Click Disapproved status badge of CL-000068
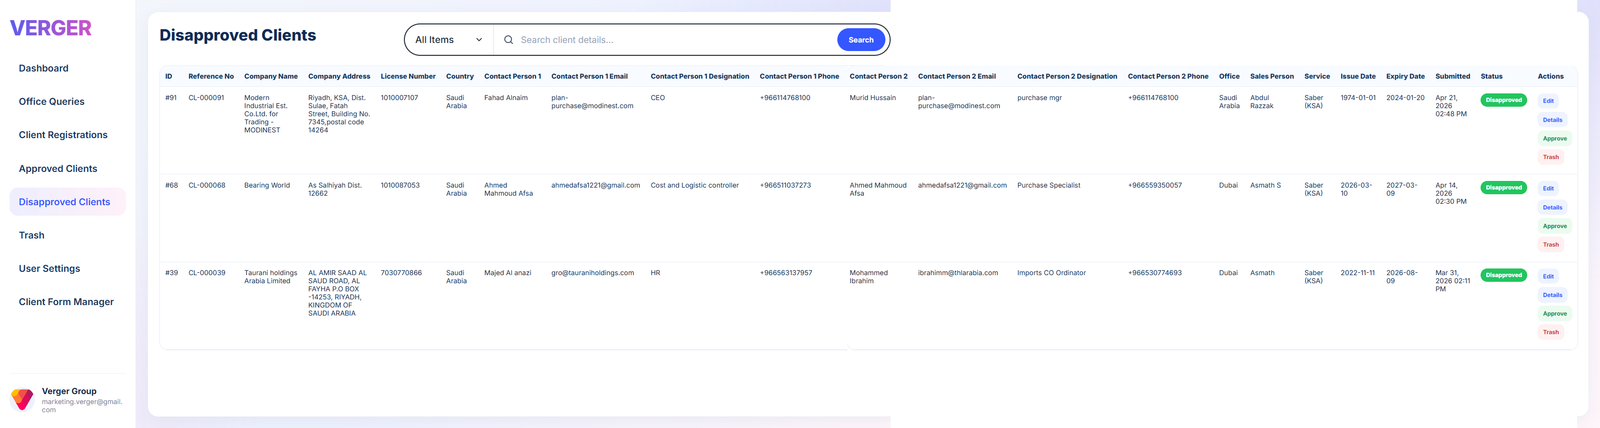This screenshot has width=1600, height=428. click(1504, 188)
